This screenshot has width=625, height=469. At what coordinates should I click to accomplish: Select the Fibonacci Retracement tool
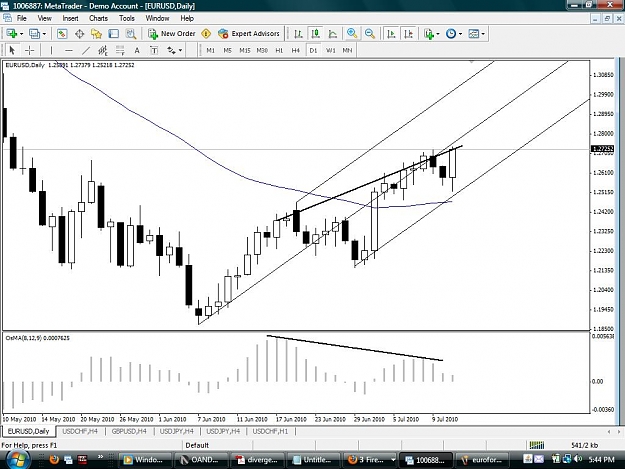click(x=120, y=50)
